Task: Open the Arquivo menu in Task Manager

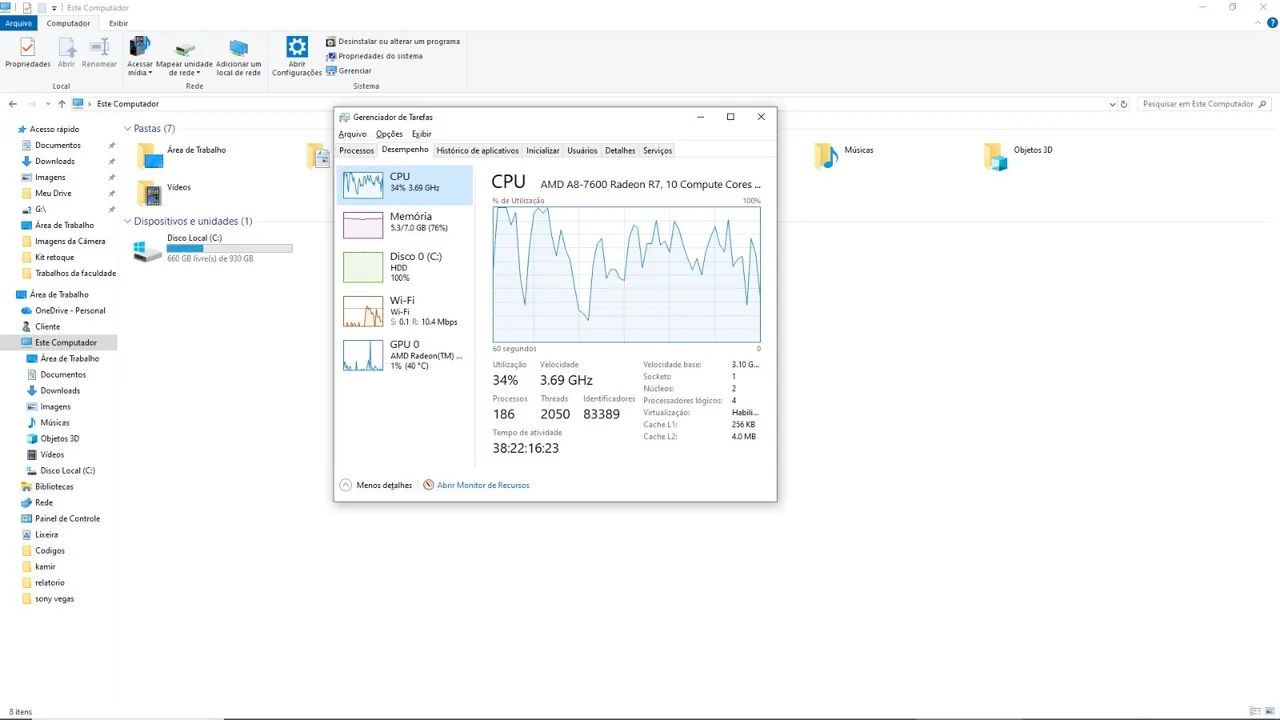Action: click(352, 134)
